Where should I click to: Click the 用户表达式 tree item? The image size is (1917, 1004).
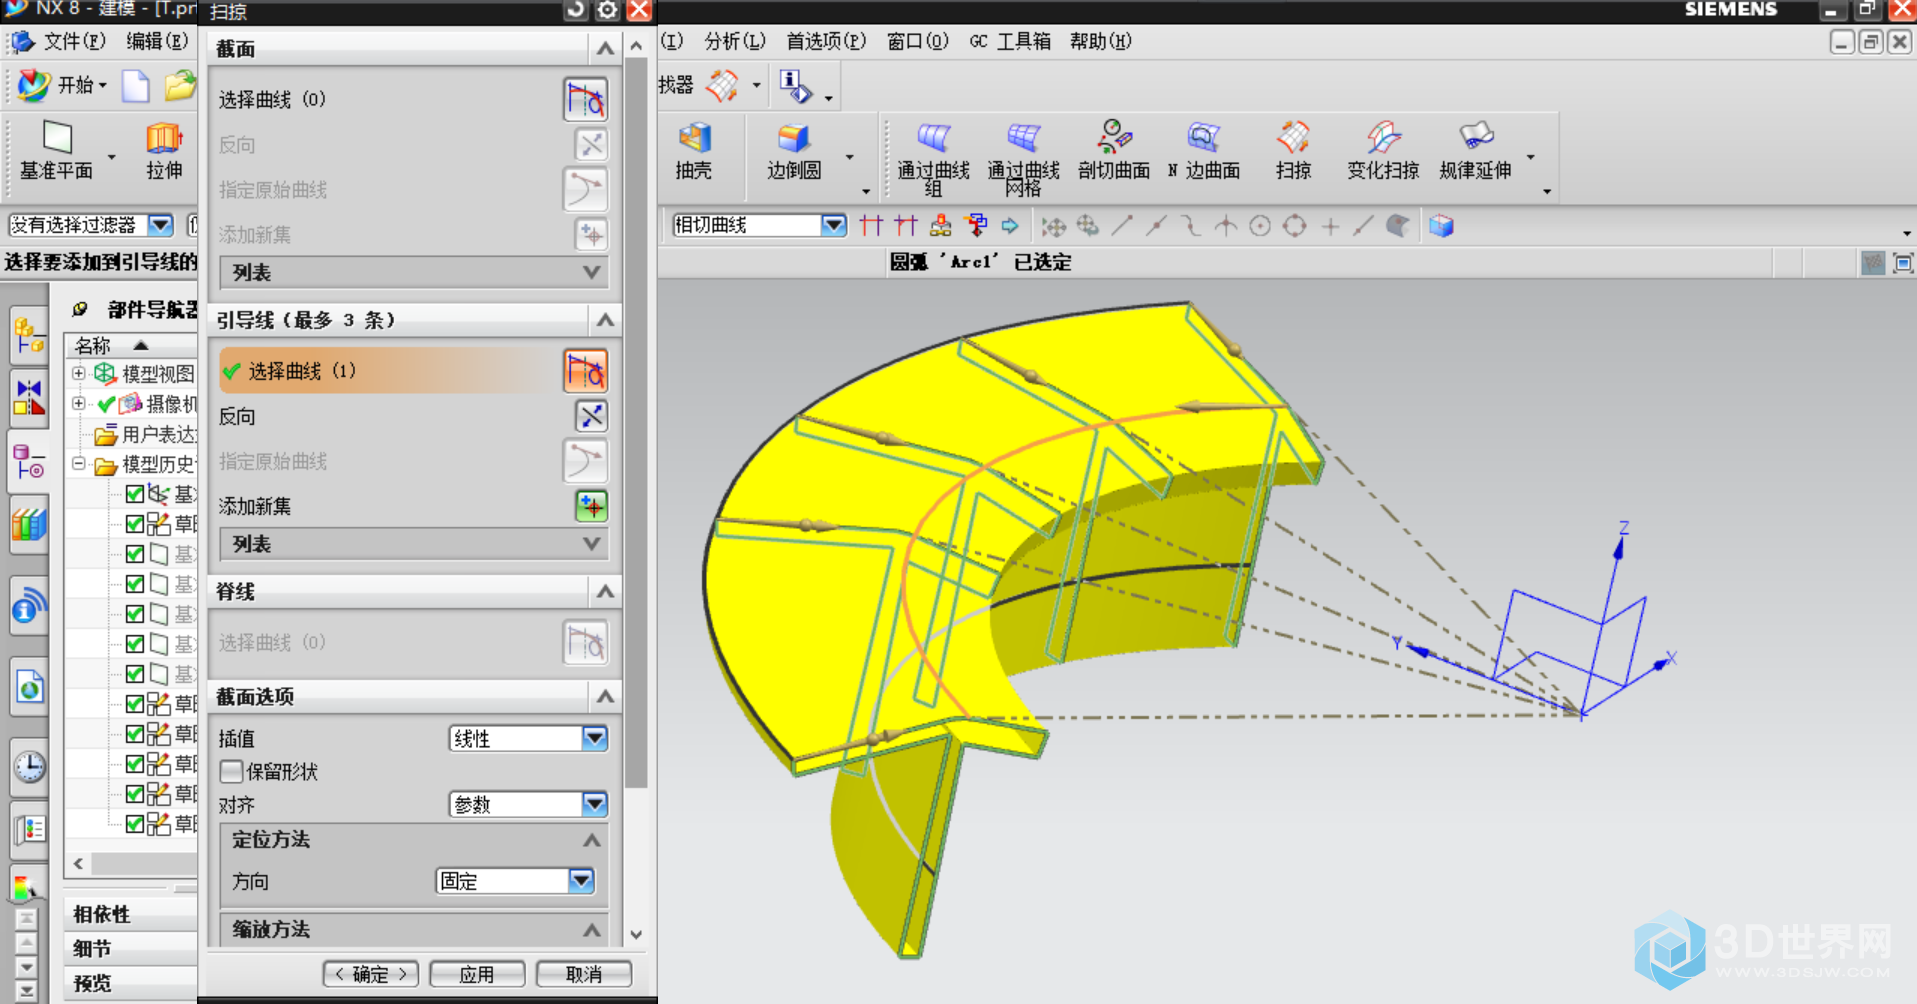tap(147, 434)
